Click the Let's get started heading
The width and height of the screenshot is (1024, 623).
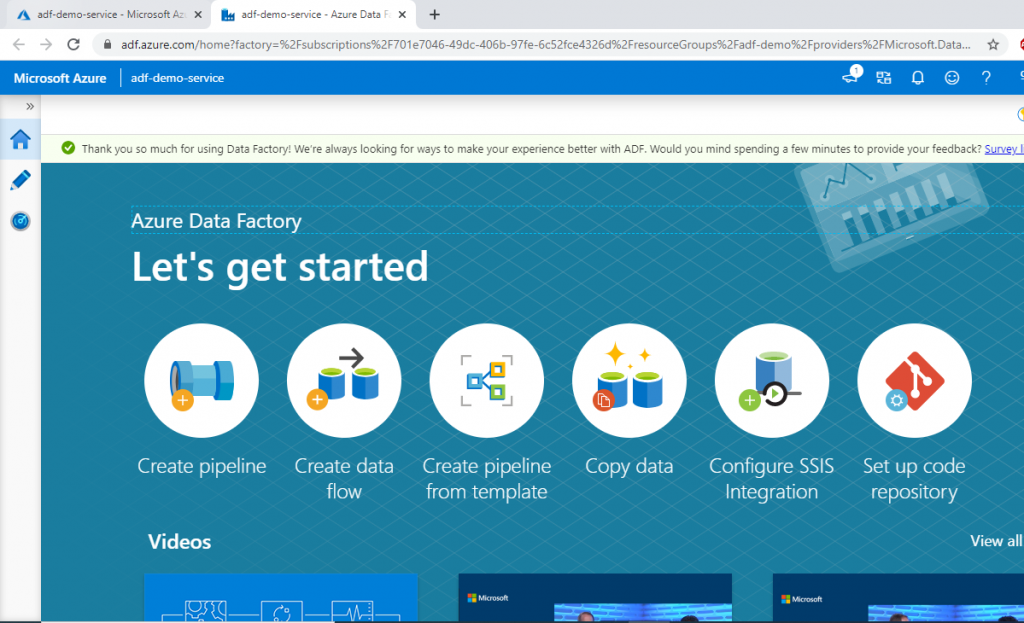coord(280,267)
